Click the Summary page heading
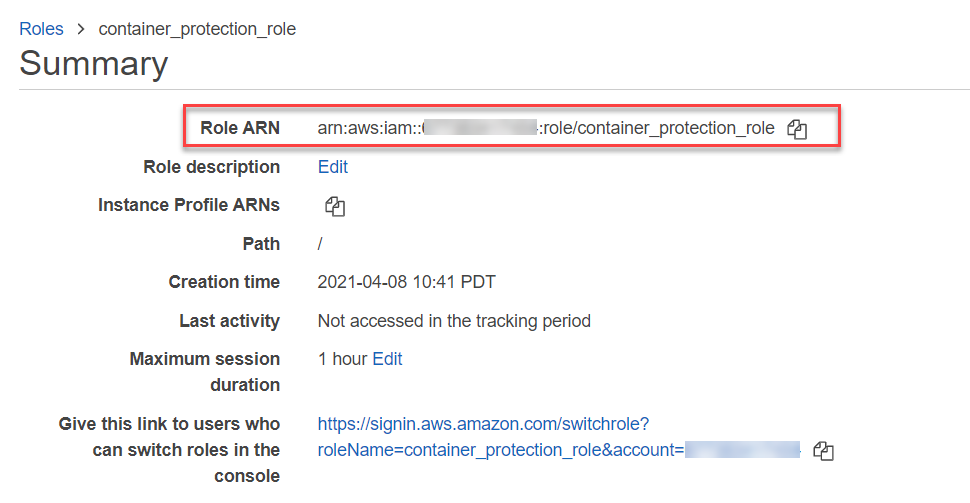Screen dimensions: 970x503 tap(93, 64)
